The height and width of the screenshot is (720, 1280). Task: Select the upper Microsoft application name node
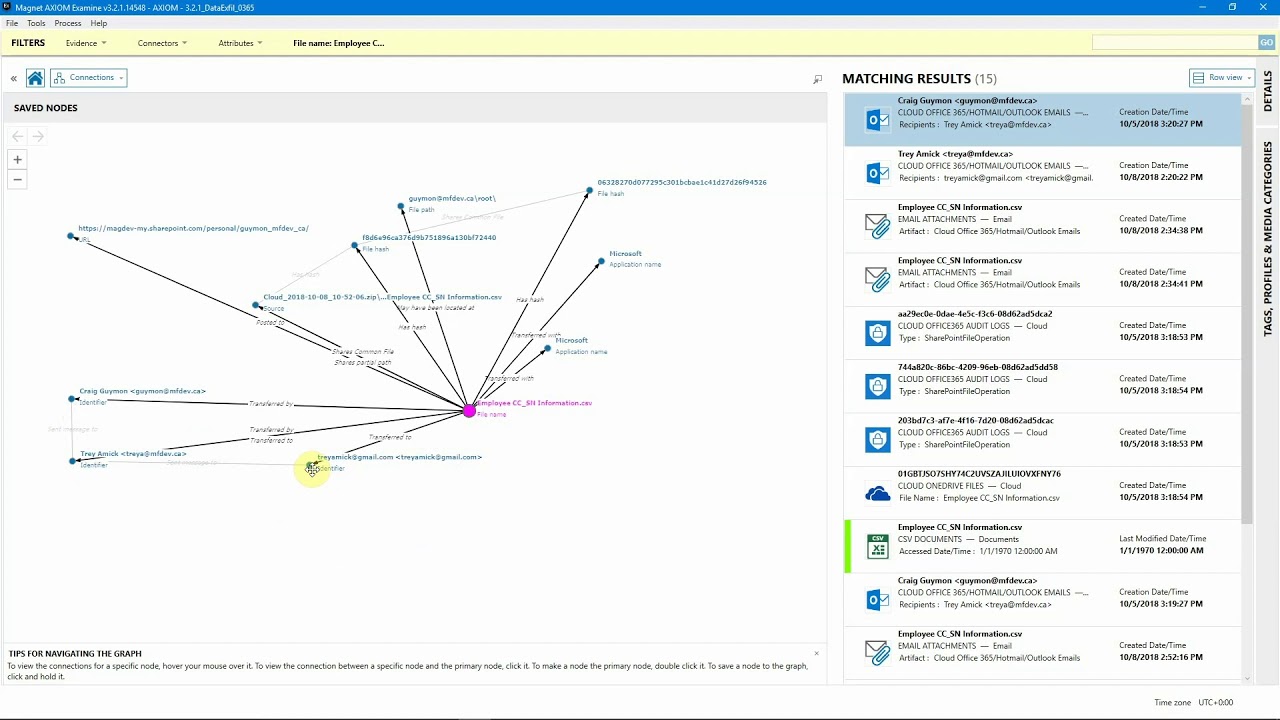[602, 262]
